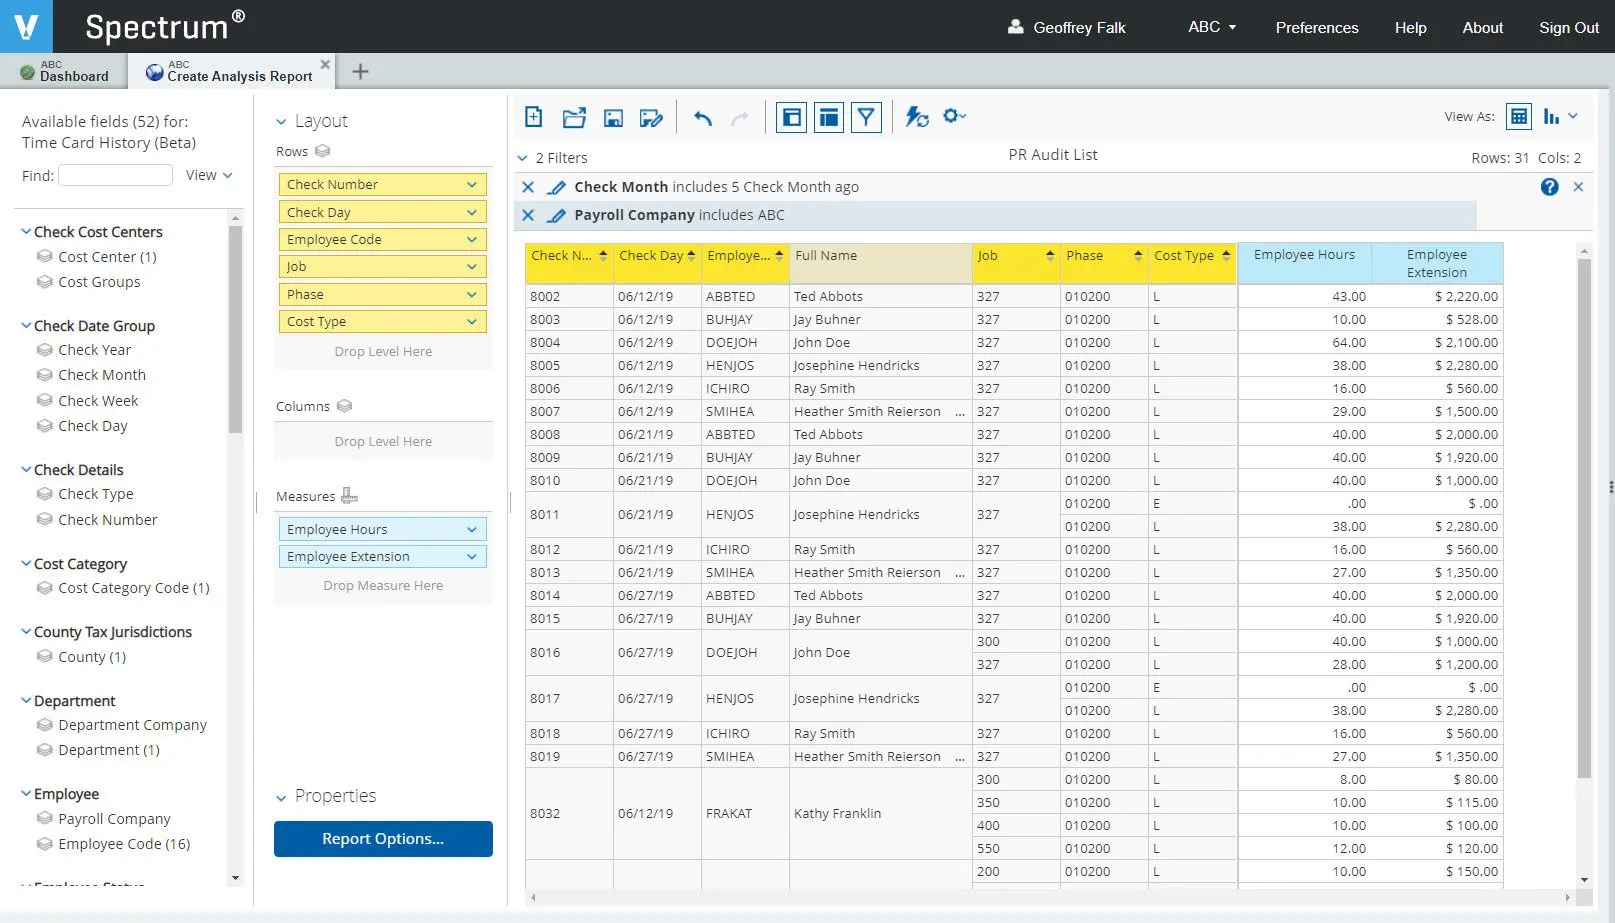The width and height of the screenshot is (1615, 923).
Task: Create a new report with the New icon
Action: point(534,117)
